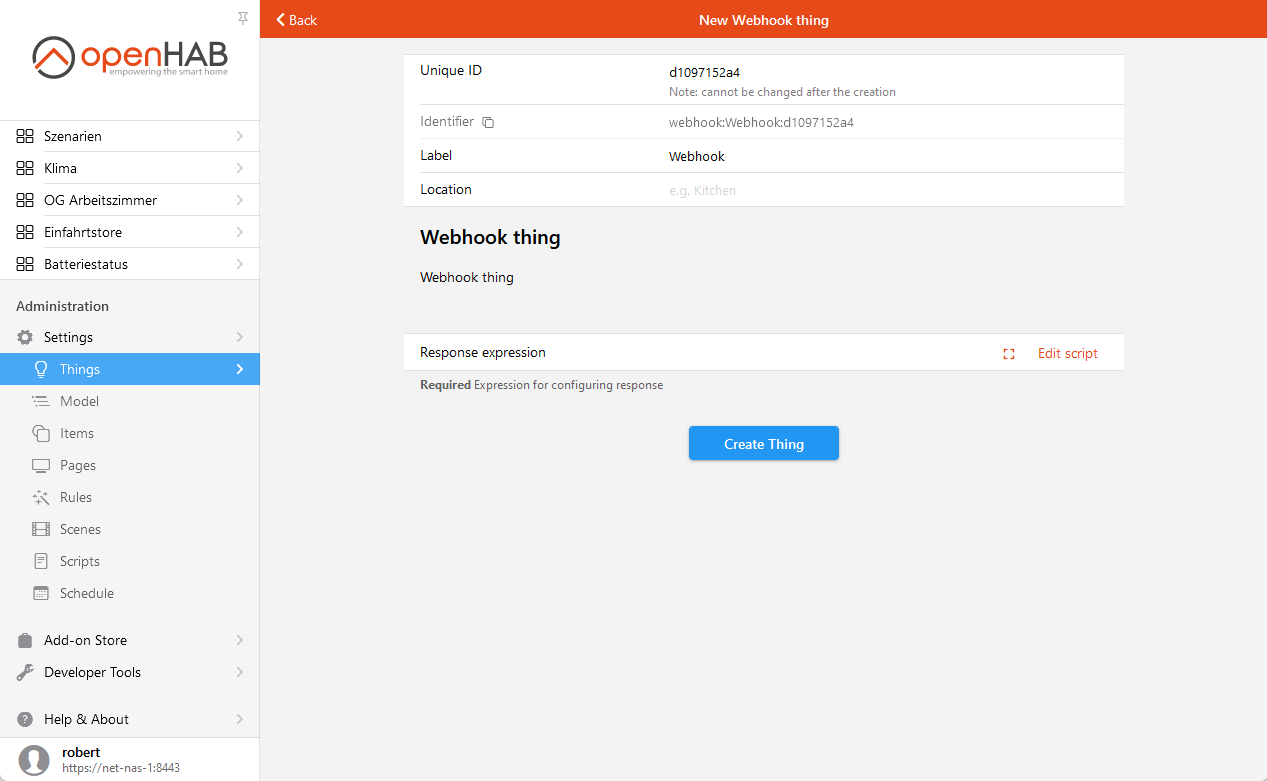Expand the Add-on Store chevron
This screenshot has width=1267, height=781.
[240, 640]
